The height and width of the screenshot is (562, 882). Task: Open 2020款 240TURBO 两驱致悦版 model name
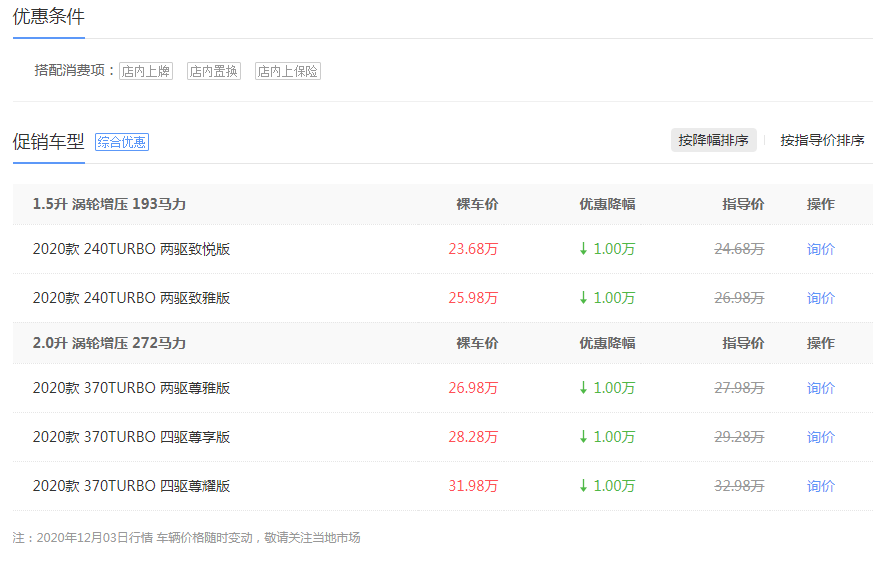(x=131, y=249)
